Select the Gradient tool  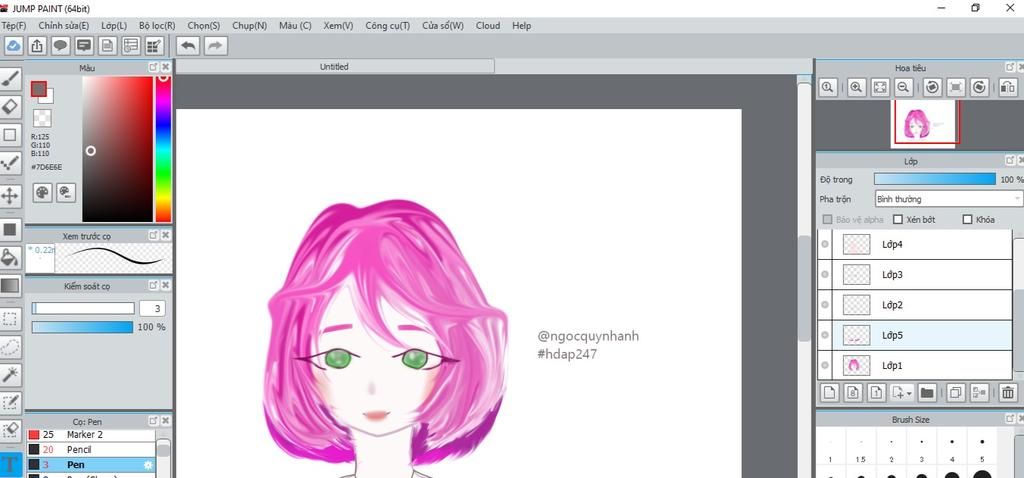(x=10, y=285)
